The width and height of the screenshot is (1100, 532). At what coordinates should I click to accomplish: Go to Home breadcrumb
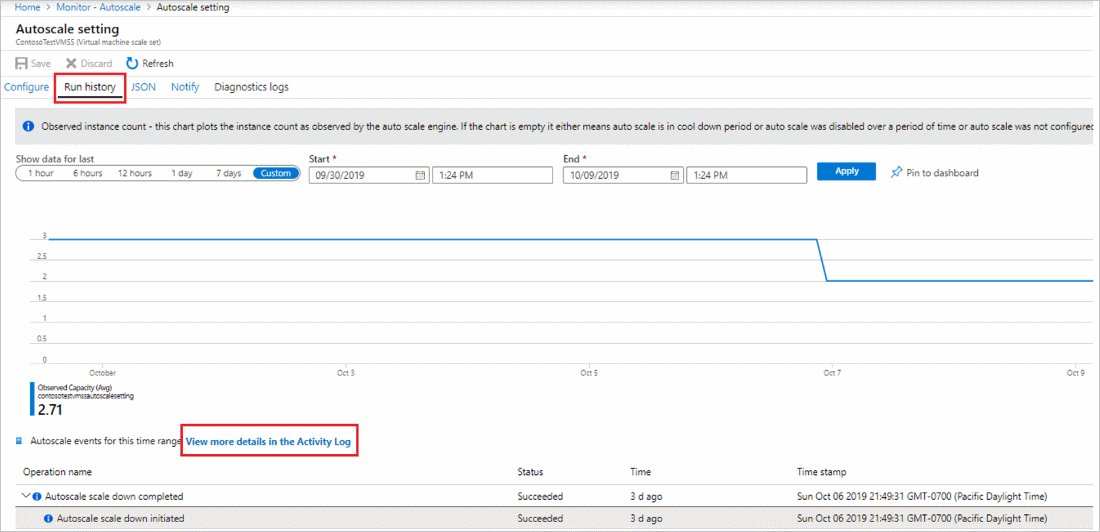pyautogui.click(x=27, y=7)
